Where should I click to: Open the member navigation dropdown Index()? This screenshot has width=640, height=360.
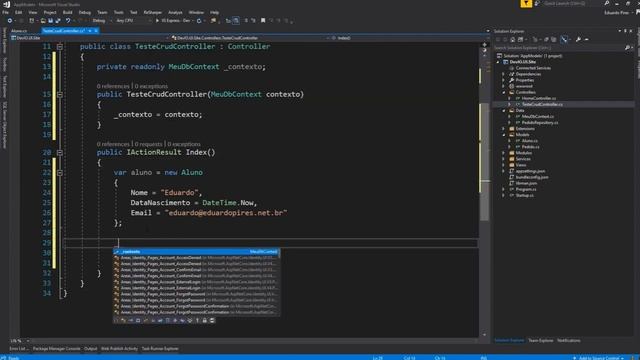coord(409,38)
